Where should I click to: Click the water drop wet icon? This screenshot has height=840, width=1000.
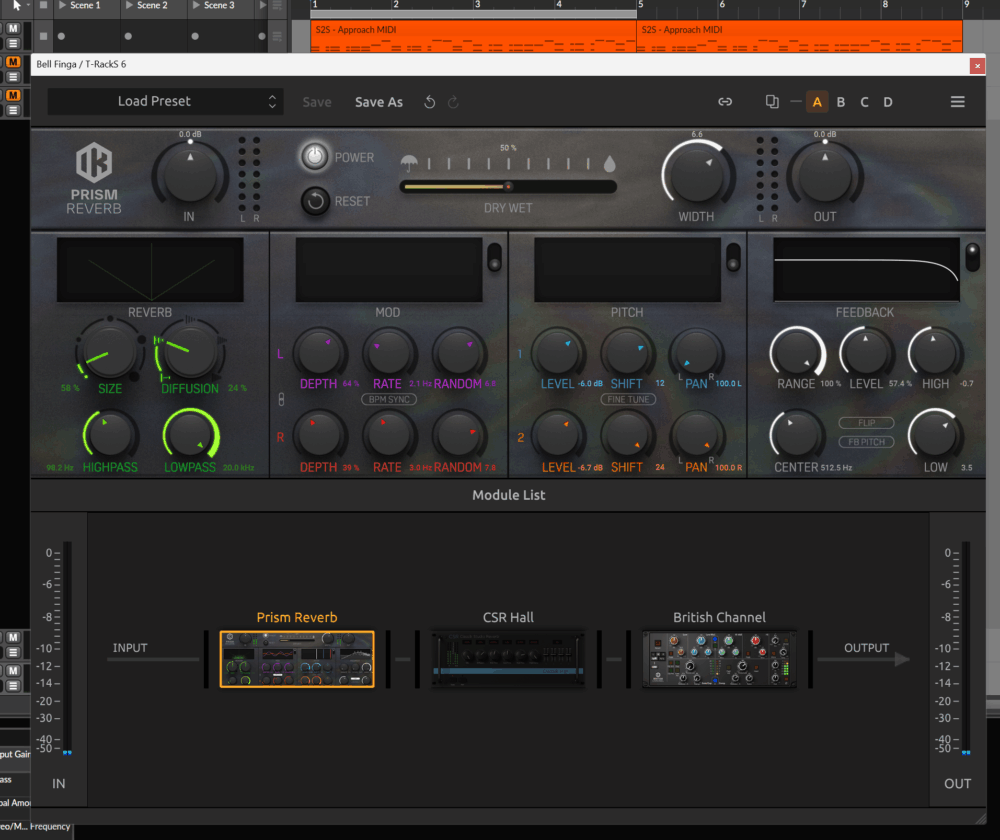(x=610, y=164)
